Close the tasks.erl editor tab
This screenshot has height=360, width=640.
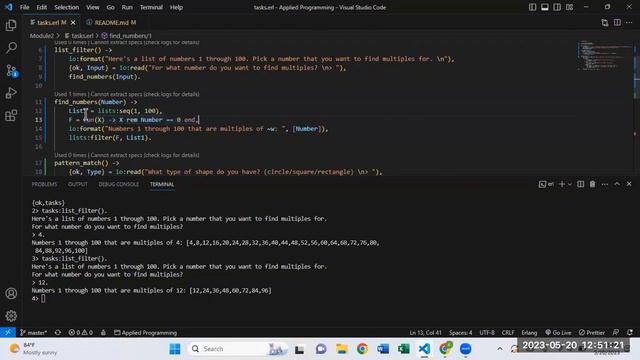point(73,22)
